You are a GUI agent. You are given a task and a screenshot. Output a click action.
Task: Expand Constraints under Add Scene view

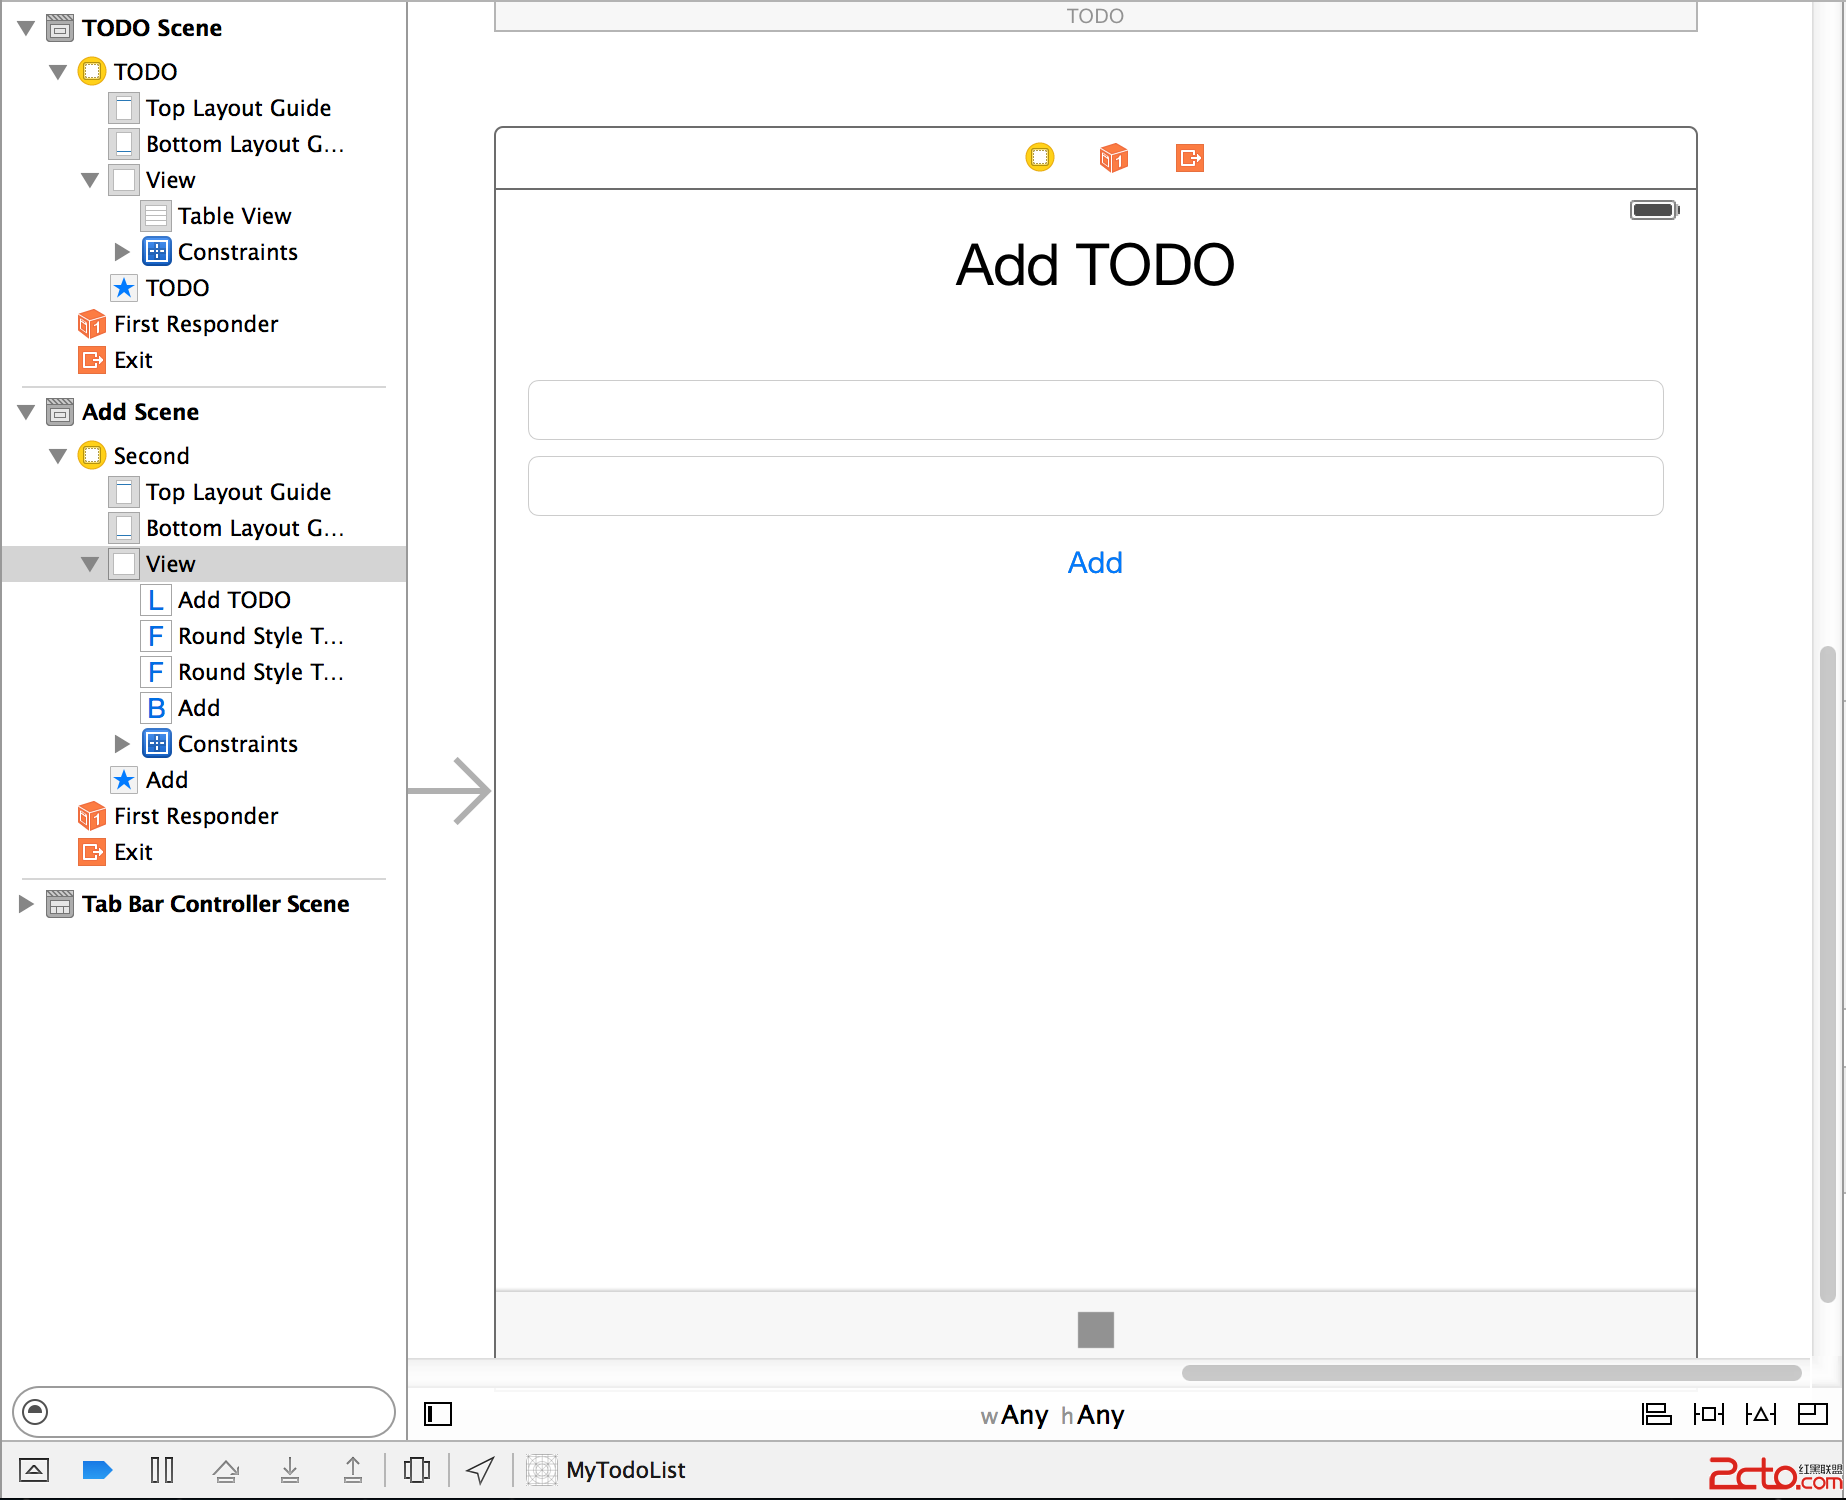coord(122,744)
